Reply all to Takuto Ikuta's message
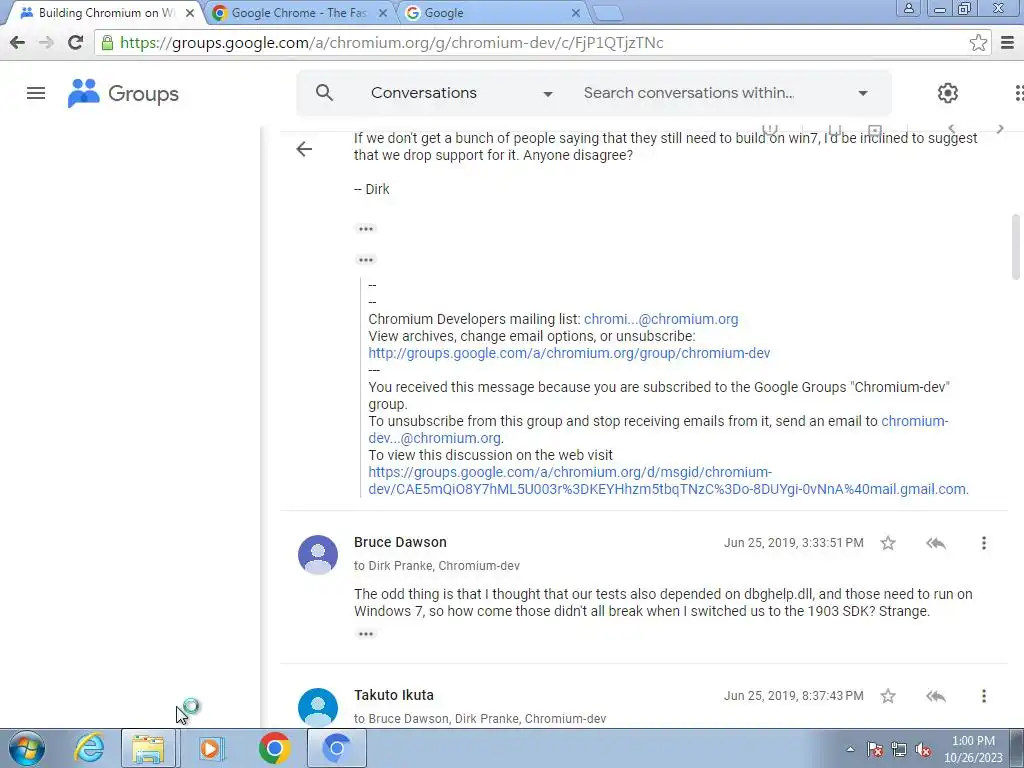1024x768 pixels. (936, 696)
